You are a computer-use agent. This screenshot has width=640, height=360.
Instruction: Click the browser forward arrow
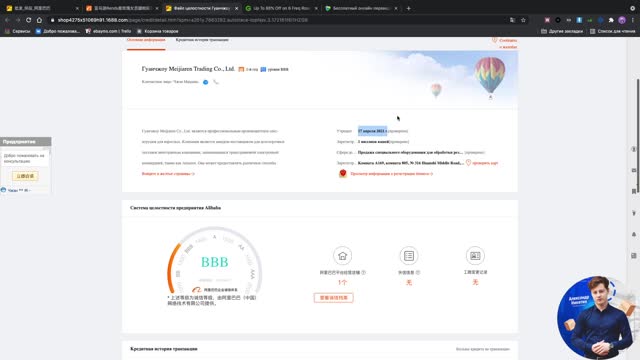click(x=18, y=20)
